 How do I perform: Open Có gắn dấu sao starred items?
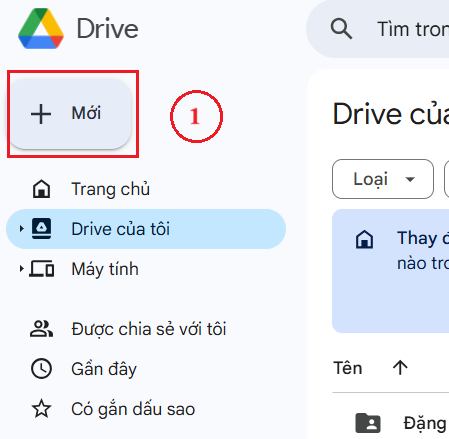click(x=146, y=409)
